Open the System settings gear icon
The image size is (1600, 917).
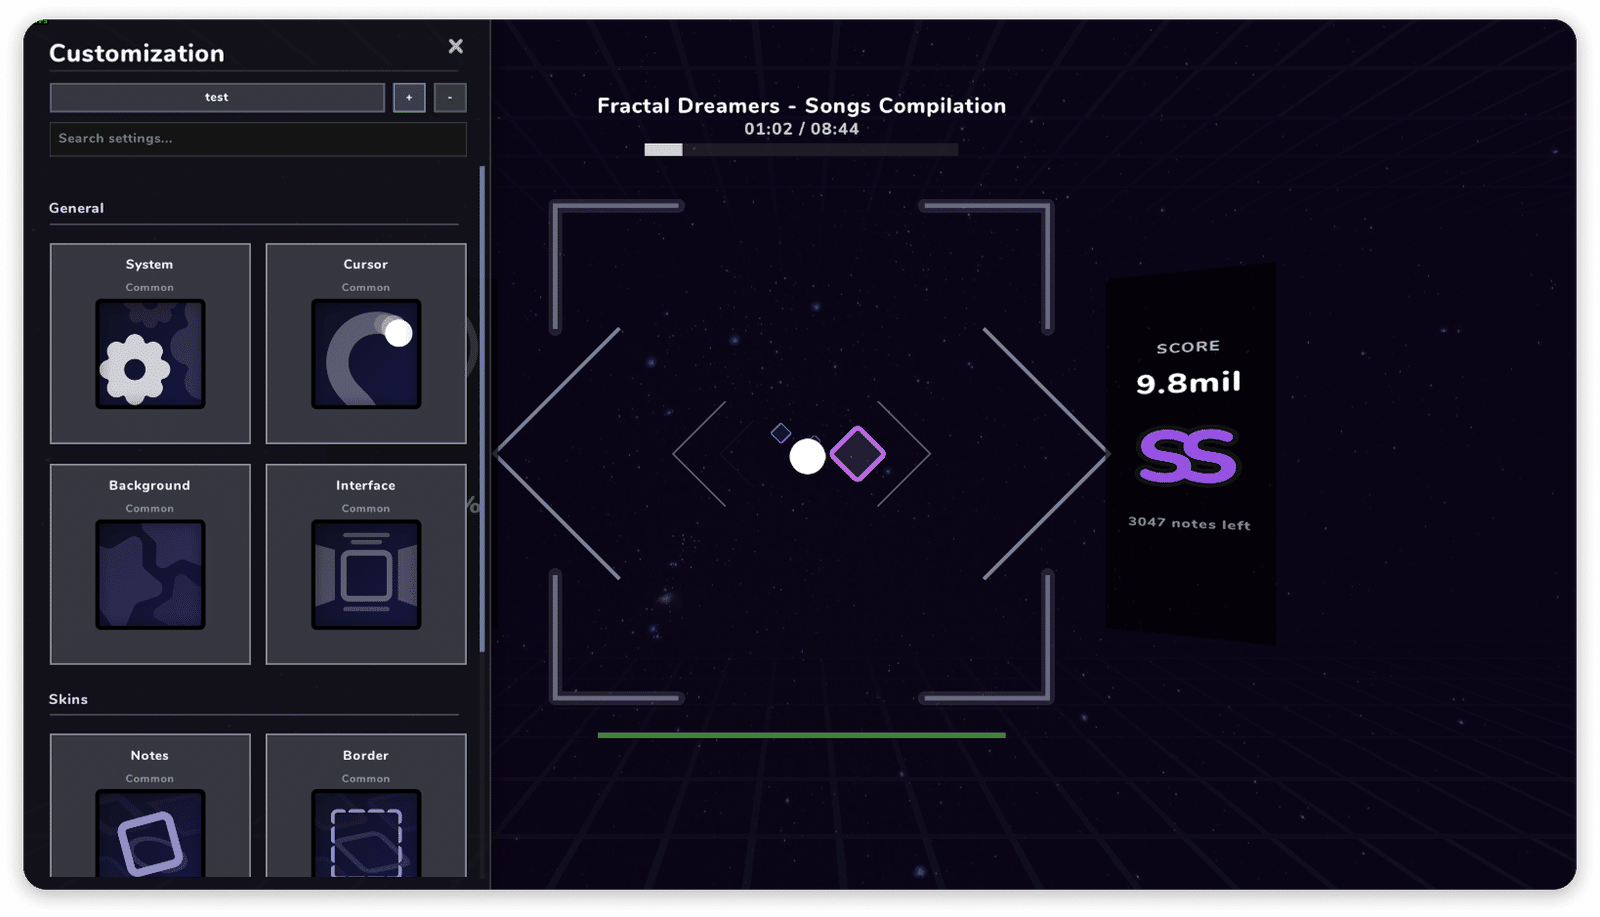tap(150, 353)
